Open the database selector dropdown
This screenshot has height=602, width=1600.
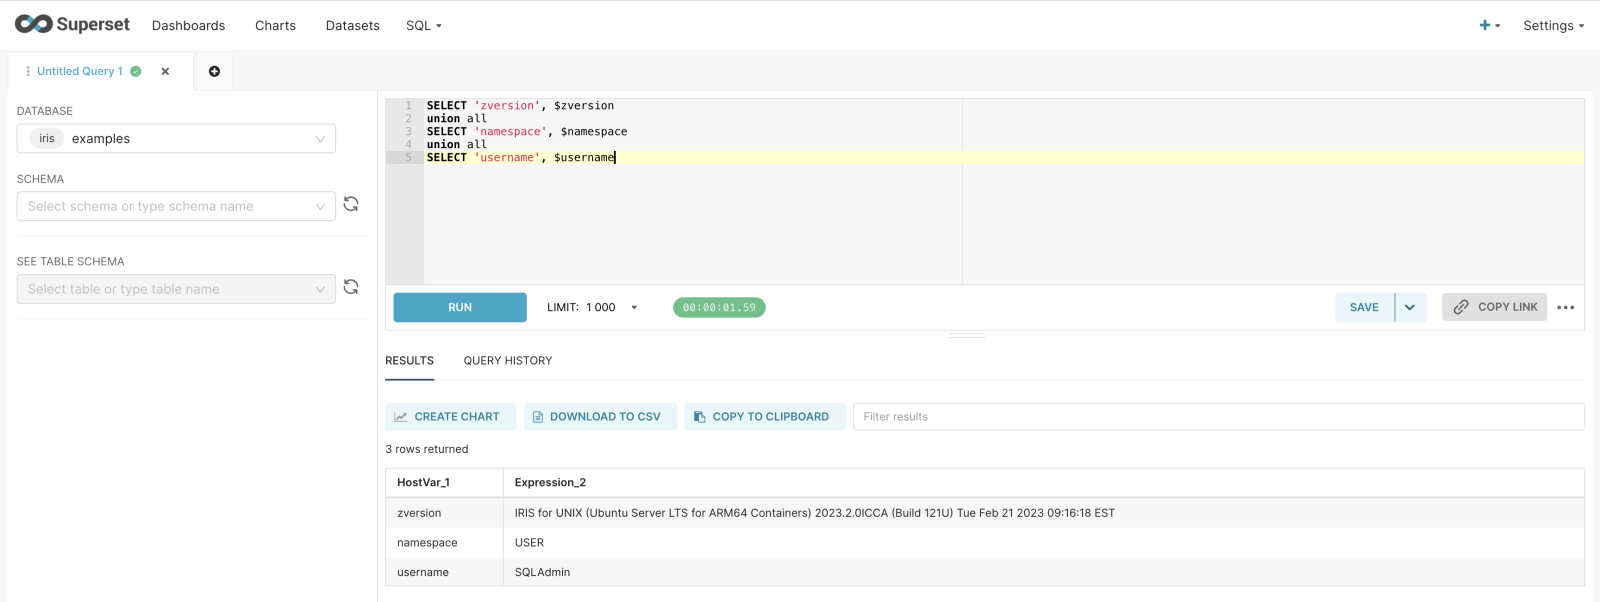pos(176,139)
